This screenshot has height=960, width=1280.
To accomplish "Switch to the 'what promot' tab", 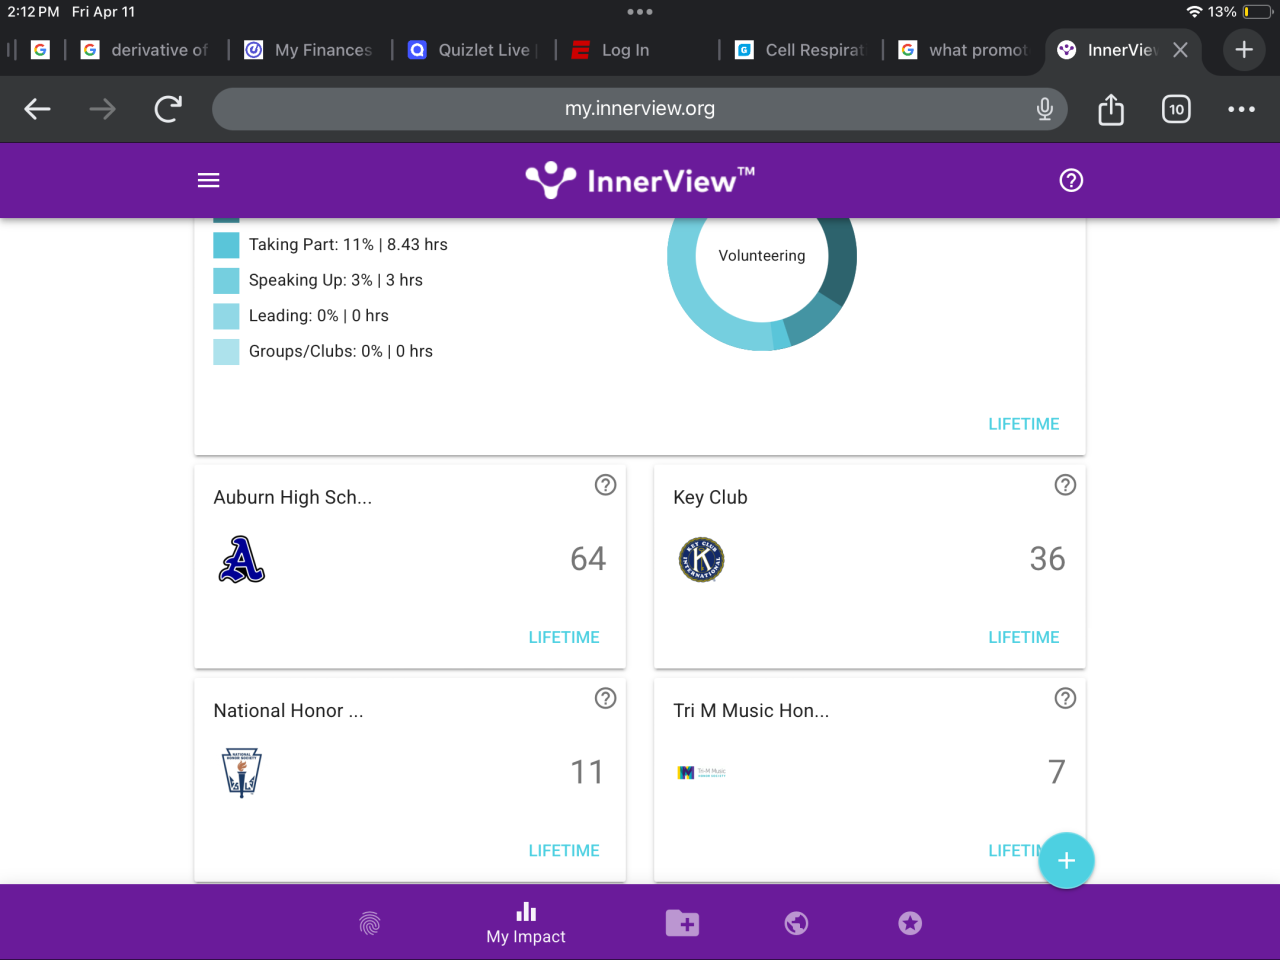I will tap(964, 50).
